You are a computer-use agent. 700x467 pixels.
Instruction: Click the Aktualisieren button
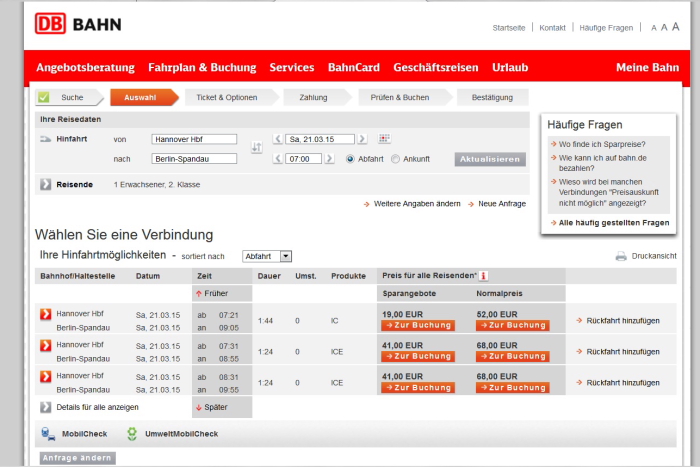click(x=489, y=159)
